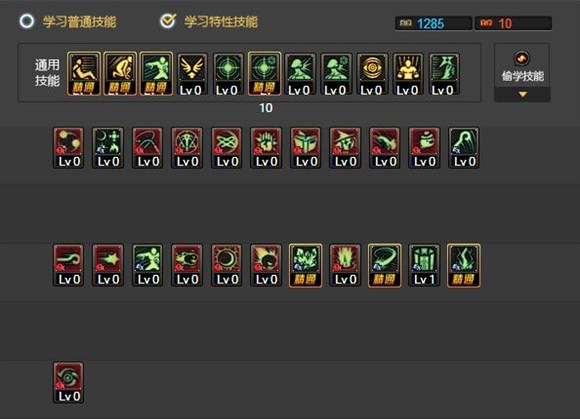Viewport: 580px width, 419px height.
Task: Click the blue 1285 skill points field
Action: [x=434, y=23]
